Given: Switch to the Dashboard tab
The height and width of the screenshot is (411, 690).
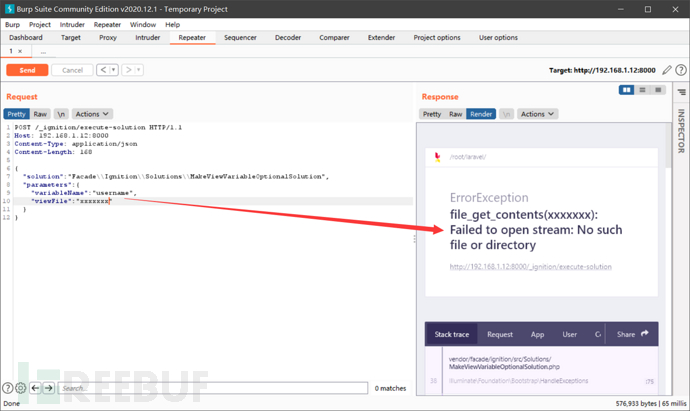Looking at the screenshot, I should coord(26,37).
